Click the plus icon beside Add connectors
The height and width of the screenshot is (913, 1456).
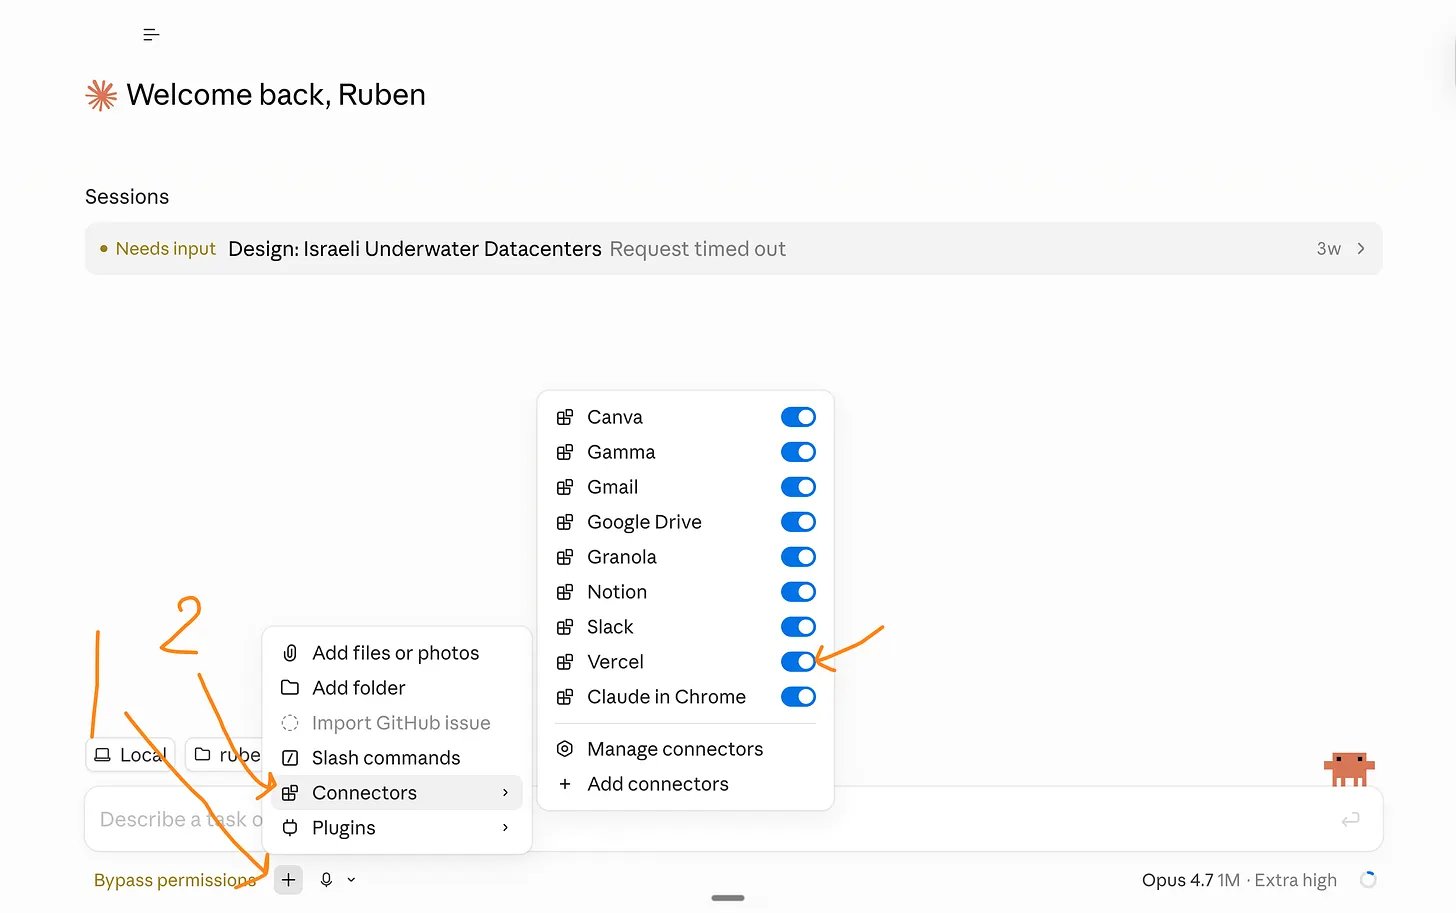[565, 784]
